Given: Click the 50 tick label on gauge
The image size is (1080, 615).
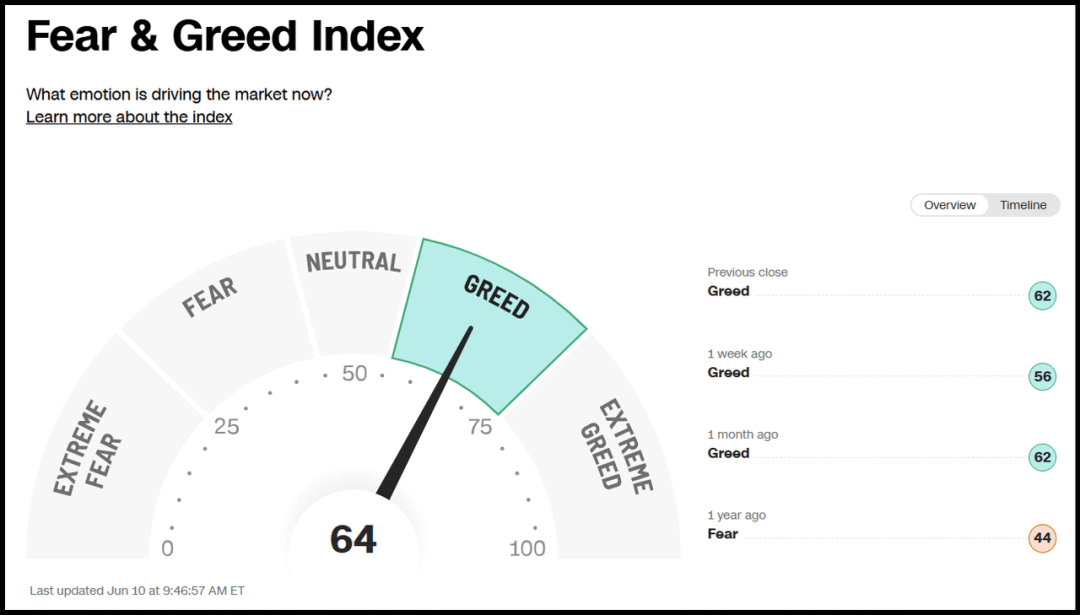Looking at the screenshot, I should pos(355,373).
